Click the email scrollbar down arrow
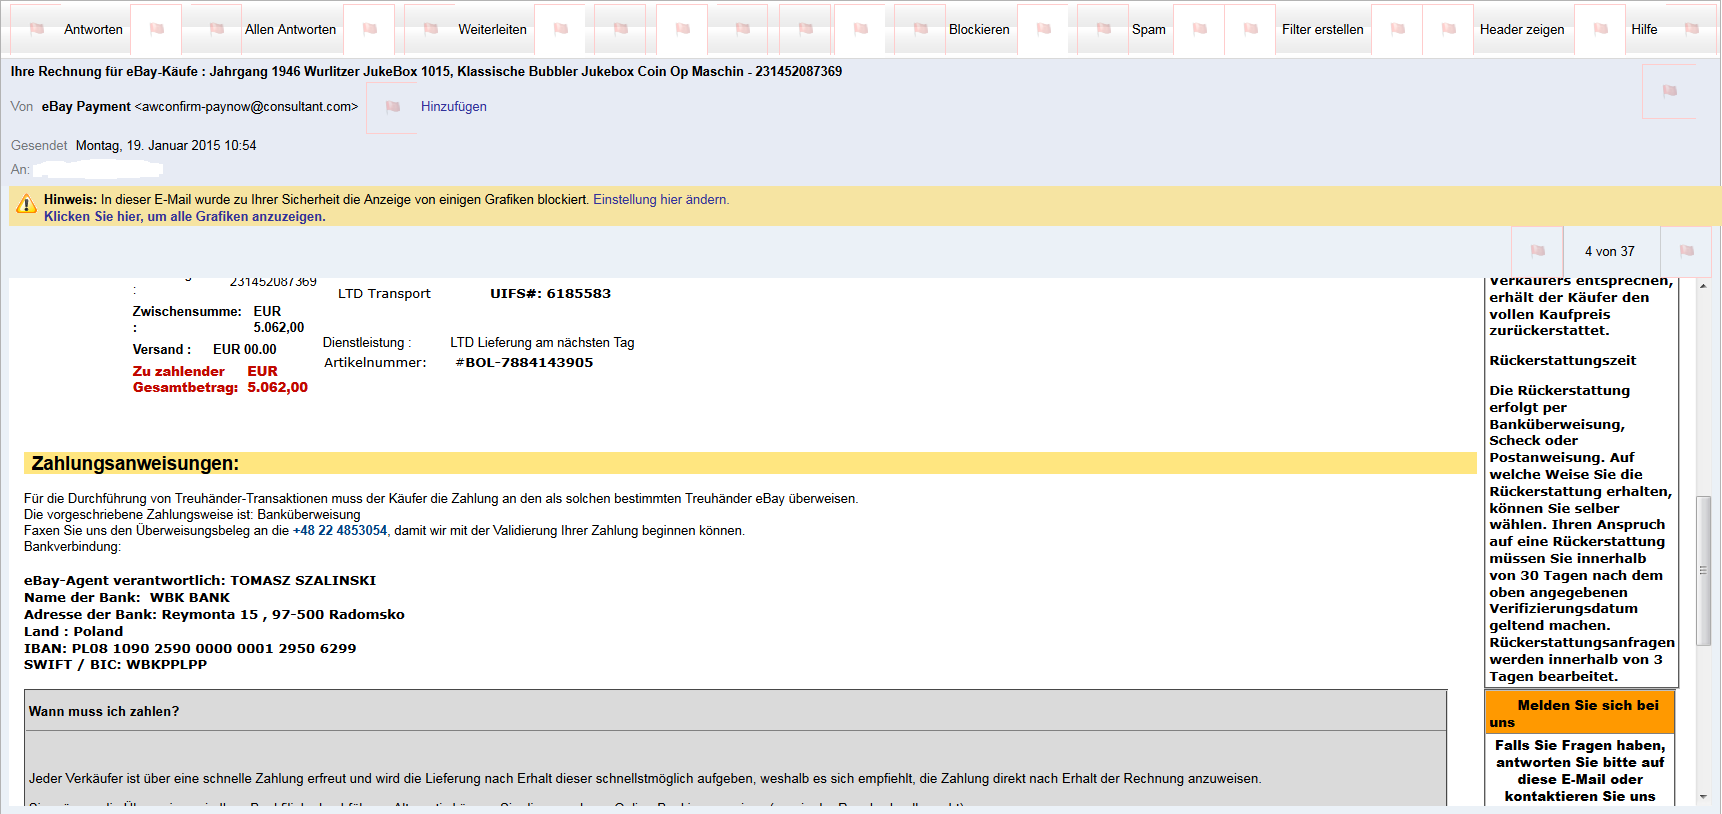 click(1703, 797)
